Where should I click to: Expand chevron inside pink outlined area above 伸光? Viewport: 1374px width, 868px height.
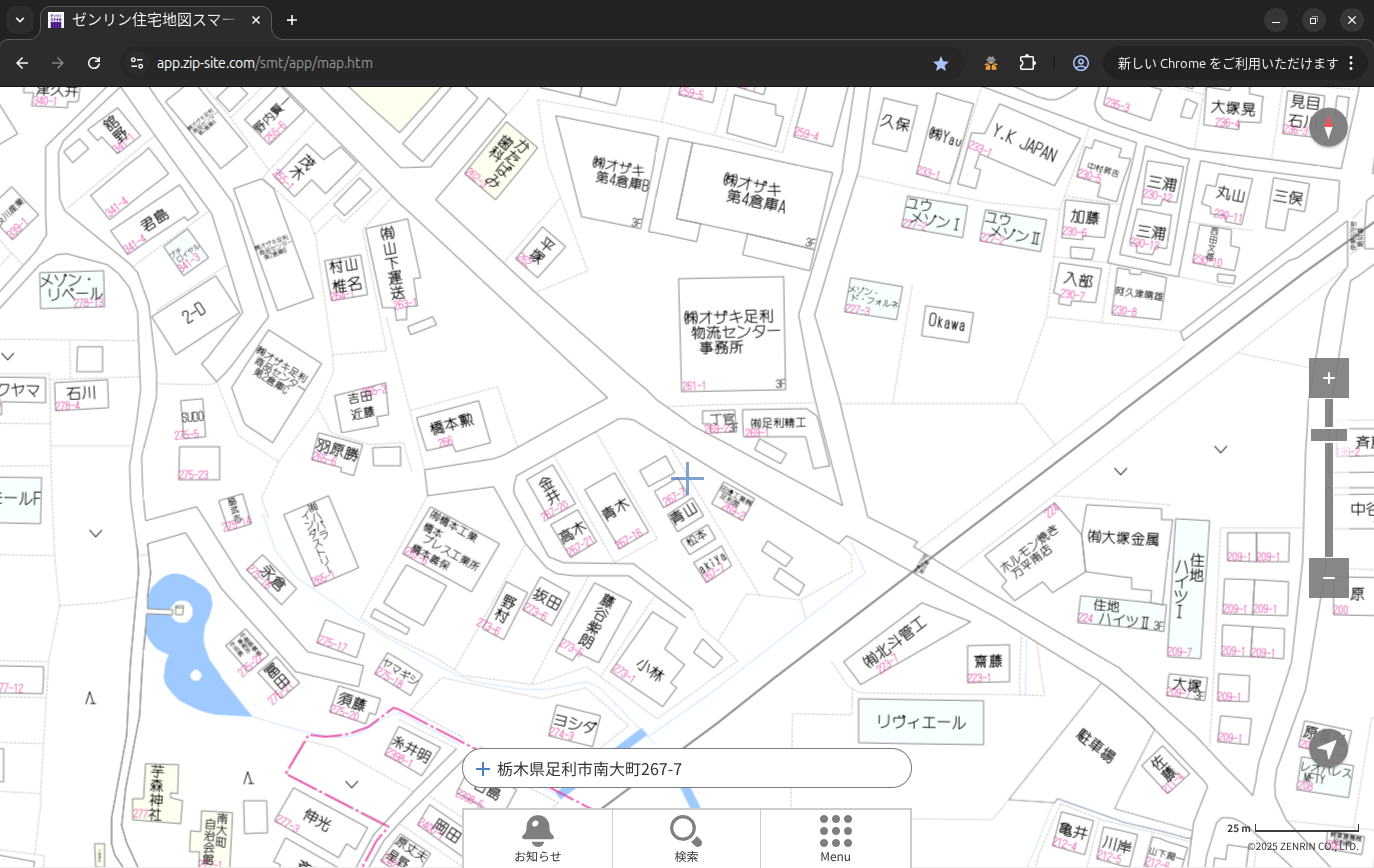point(351,784)
